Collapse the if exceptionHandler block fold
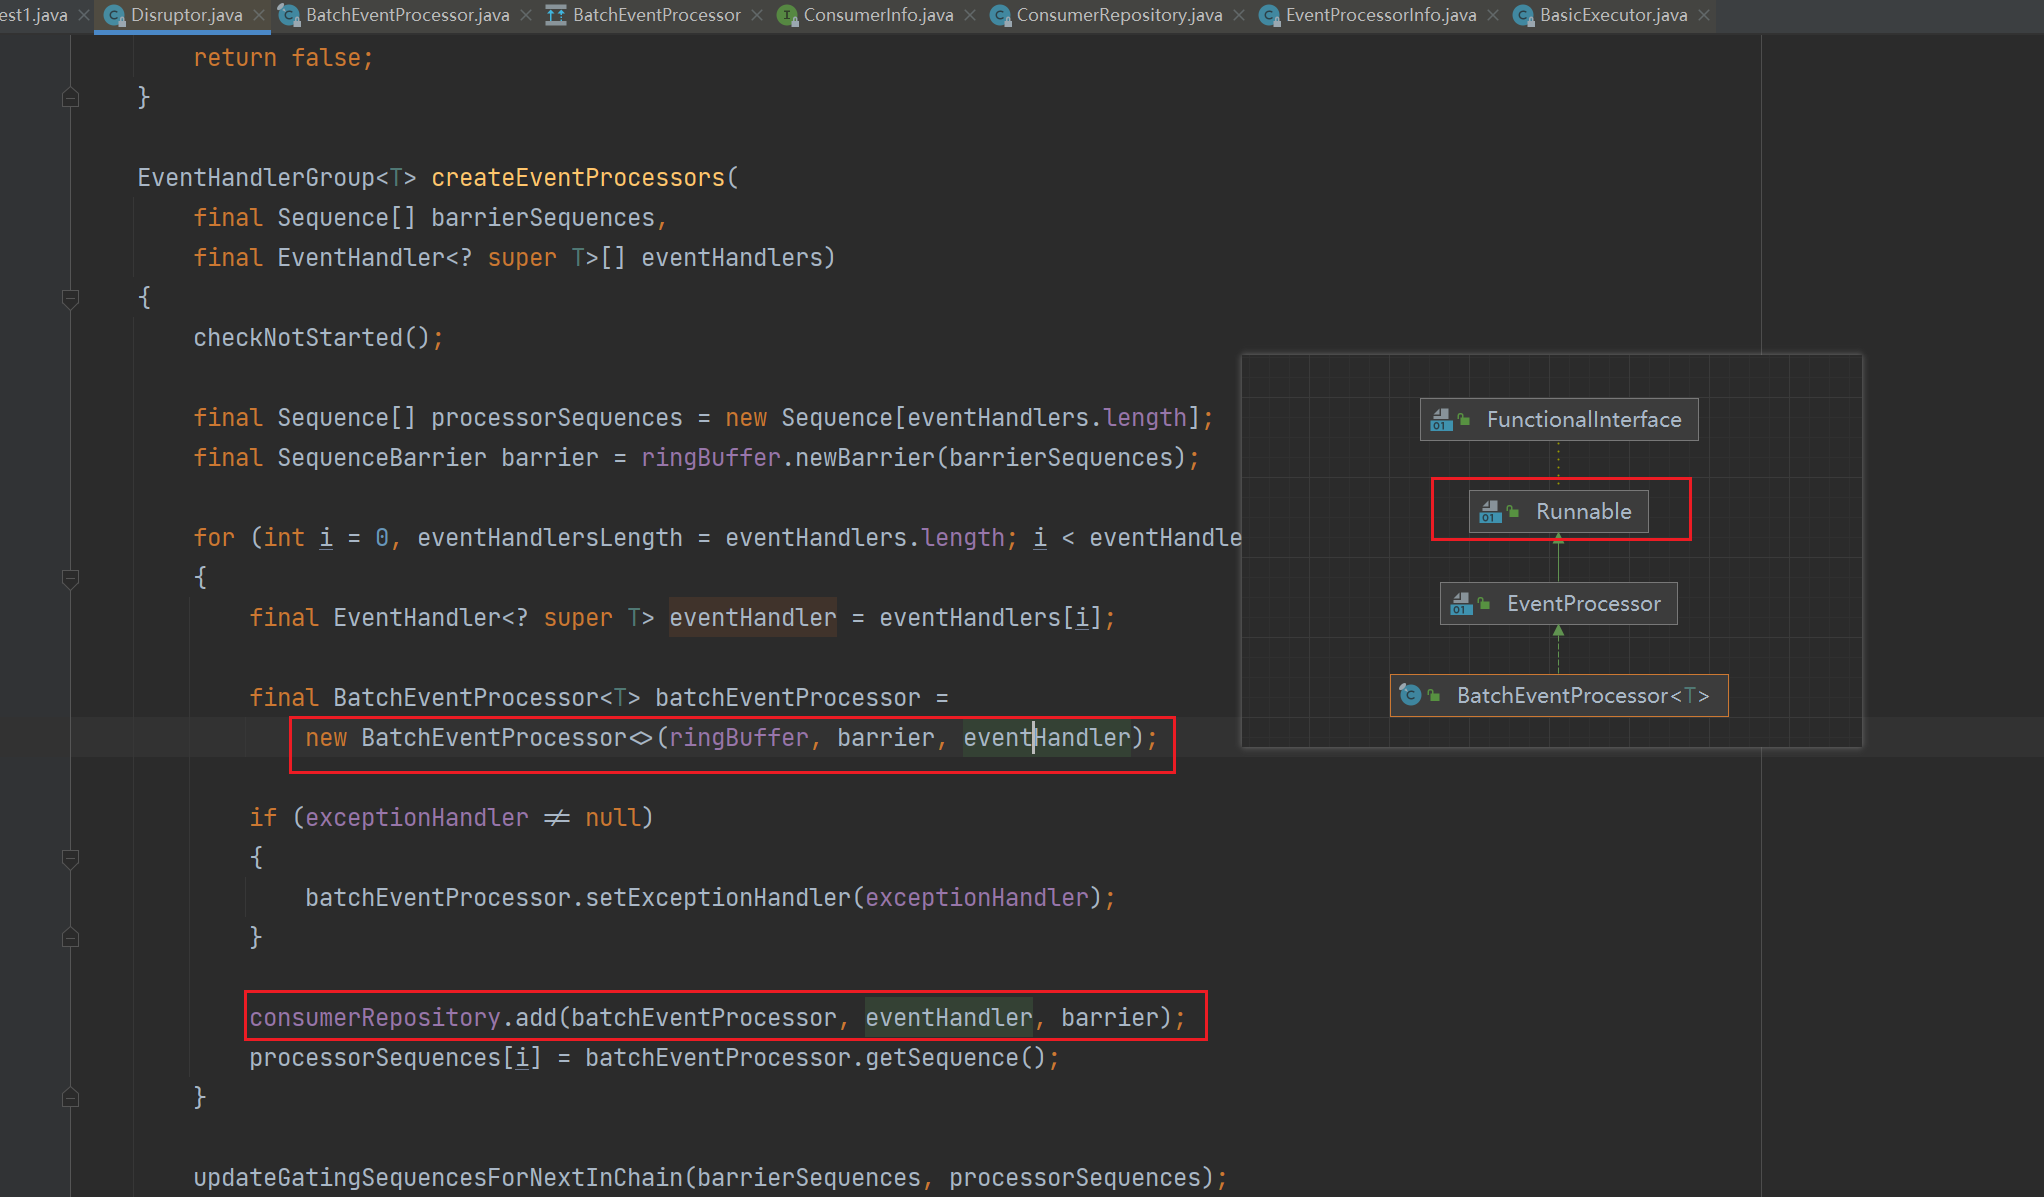The image size is (2044, 1197). click(70, 858)
